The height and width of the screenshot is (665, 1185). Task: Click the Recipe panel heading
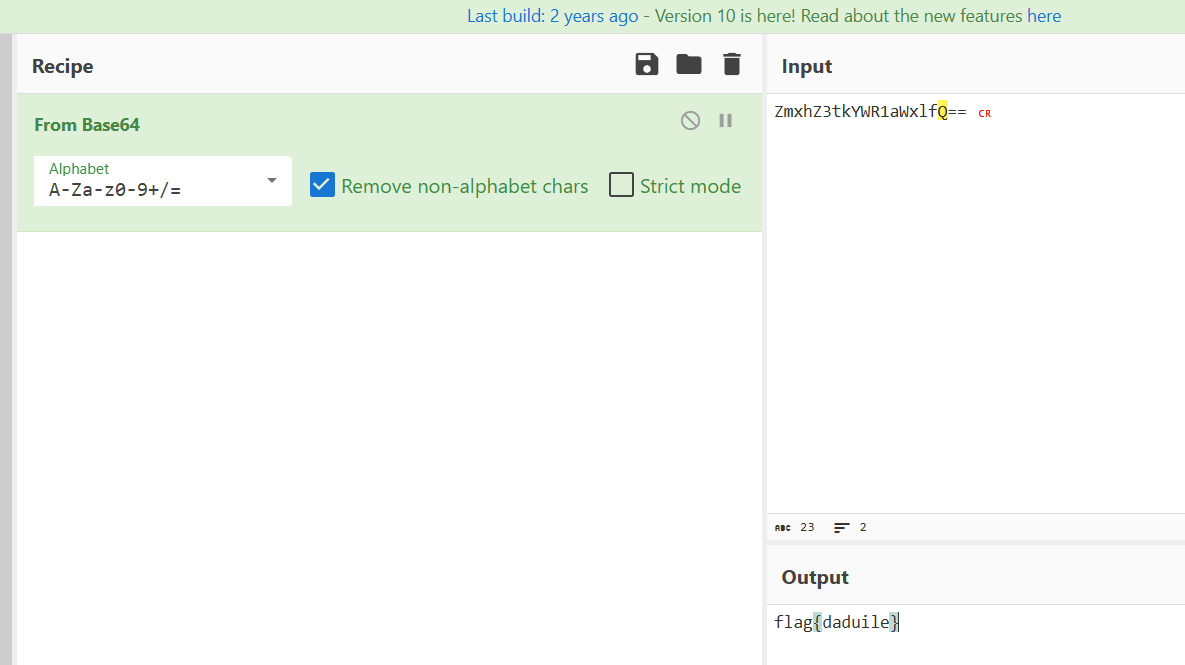tap(63, 66)
